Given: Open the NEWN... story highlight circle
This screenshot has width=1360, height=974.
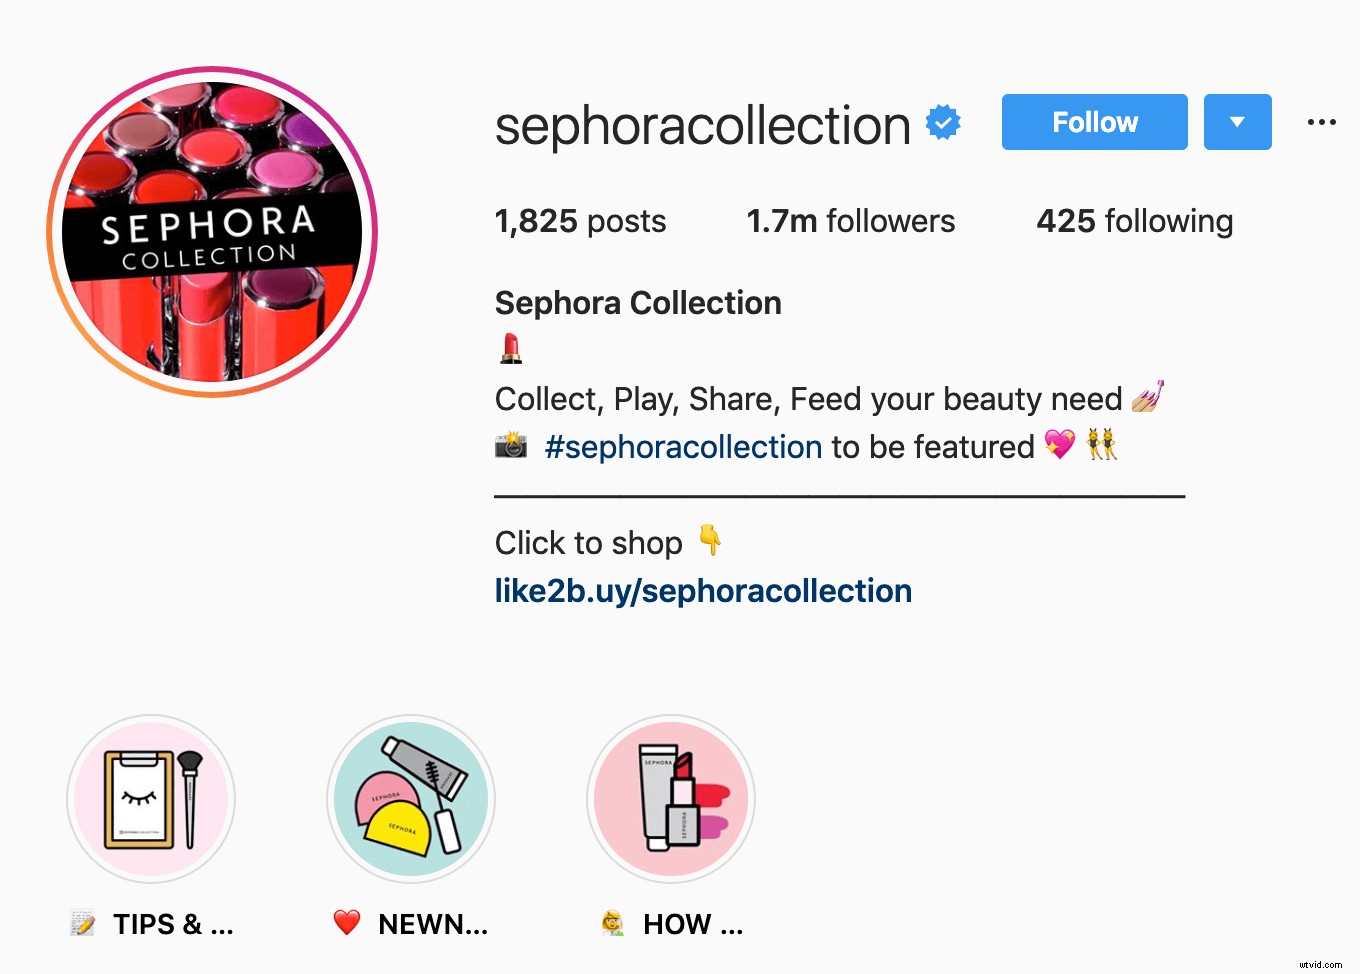Looking at the screenshot, I should tap(411, 799).
